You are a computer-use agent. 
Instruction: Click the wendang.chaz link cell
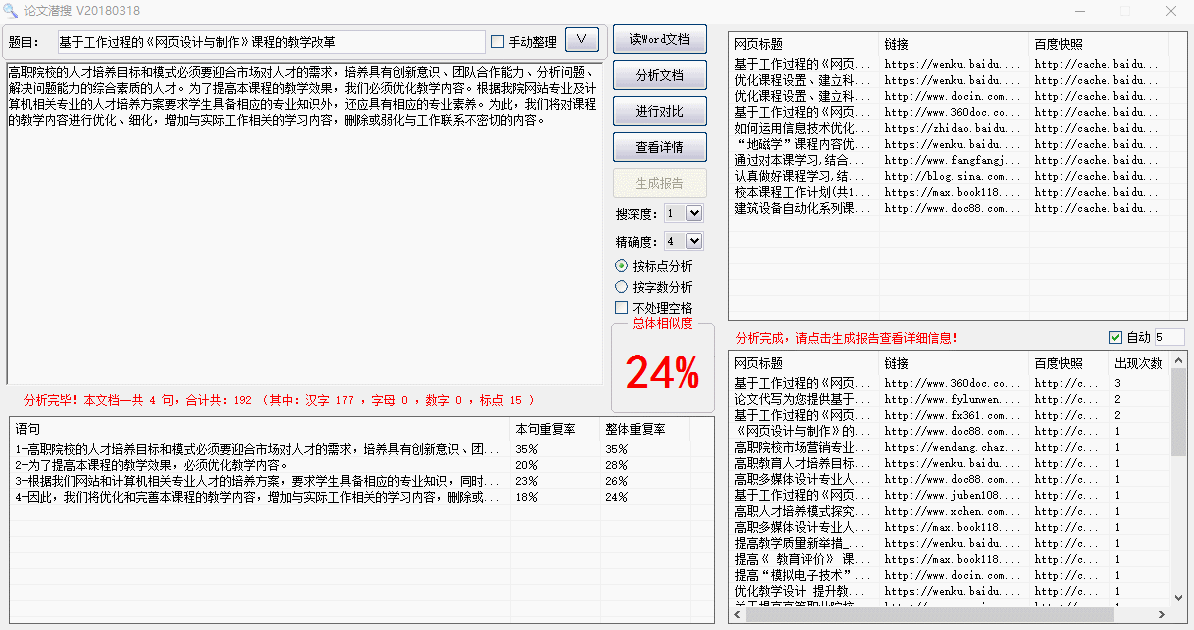pos(953,446)
